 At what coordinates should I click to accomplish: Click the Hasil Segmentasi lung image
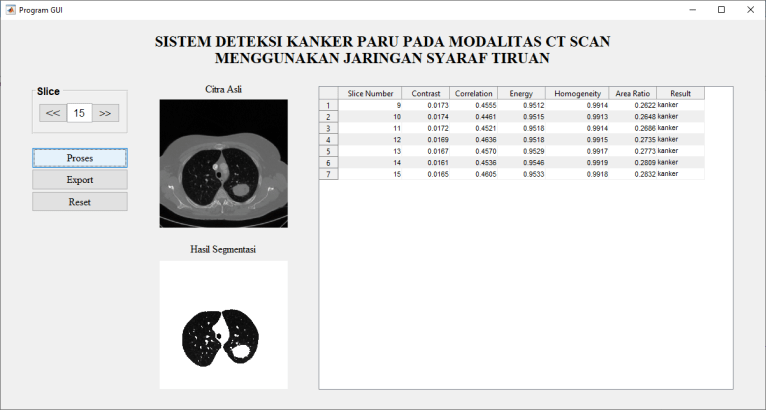[223, 325]
